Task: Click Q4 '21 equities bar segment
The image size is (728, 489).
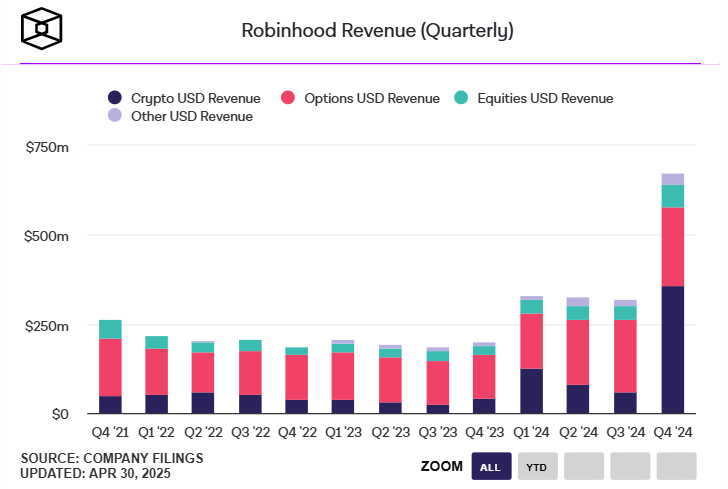Action: click(110, 329)
